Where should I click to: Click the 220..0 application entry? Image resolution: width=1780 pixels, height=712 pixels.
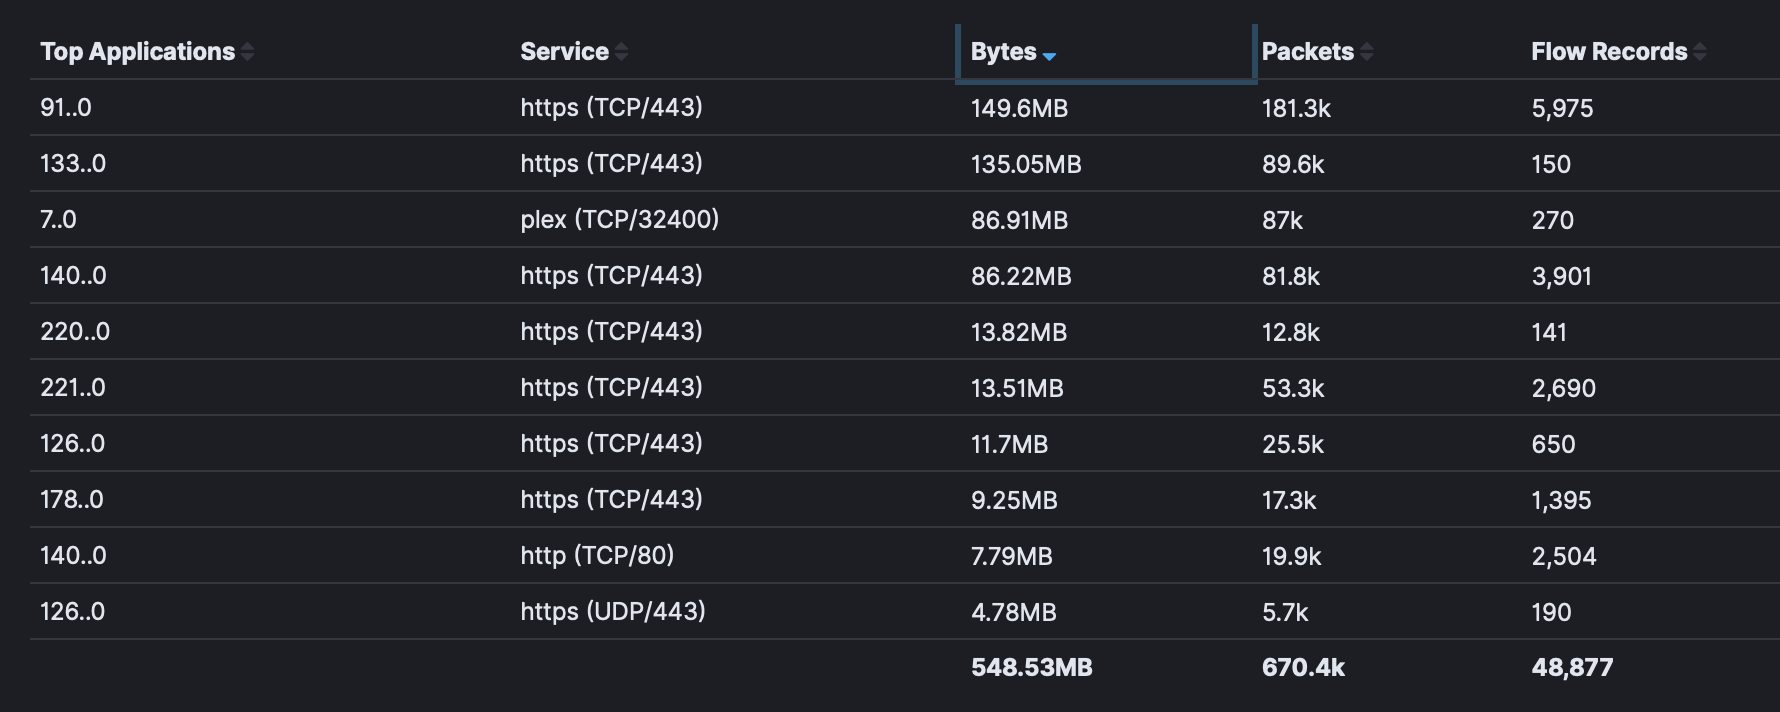pyautogui.click(x=75, y=332)
